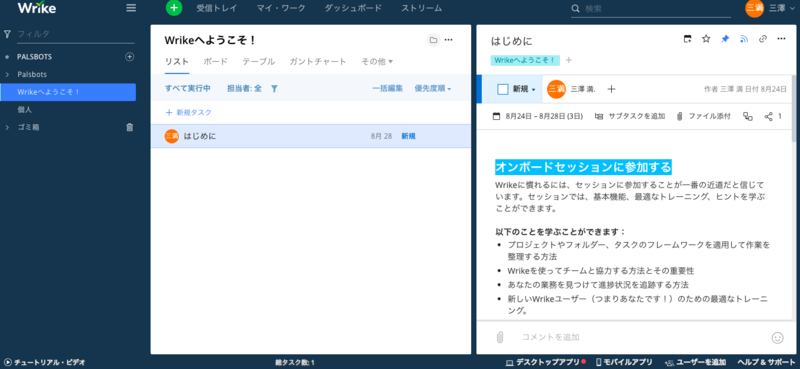Click the paperclip in comment box
This screenshot has height=369, width=800.
[x=500, y=337]
